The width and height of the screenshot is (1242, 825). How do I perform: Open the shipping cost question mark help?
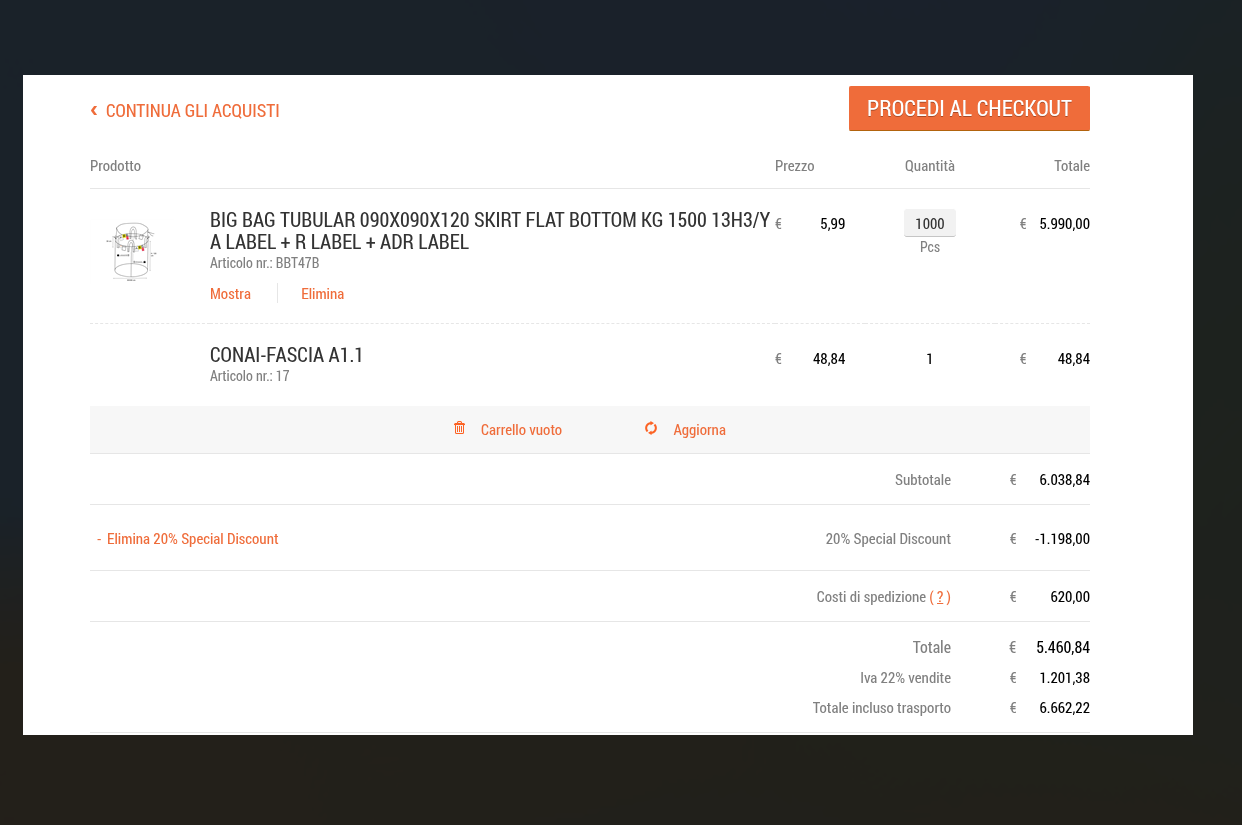(x=940, y=597)
